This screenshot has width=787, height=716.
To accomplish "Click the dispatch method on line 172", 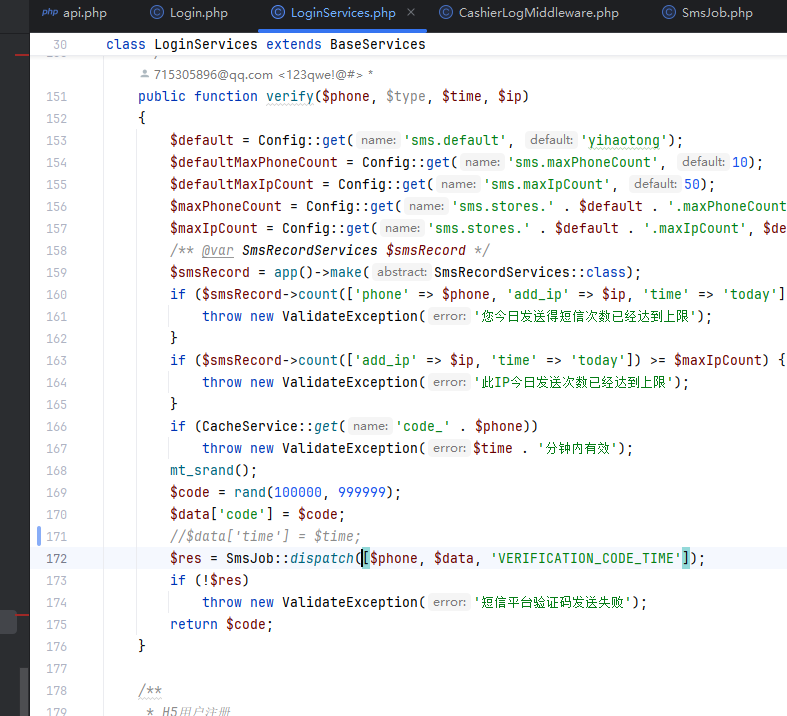I will coord(322,558).
